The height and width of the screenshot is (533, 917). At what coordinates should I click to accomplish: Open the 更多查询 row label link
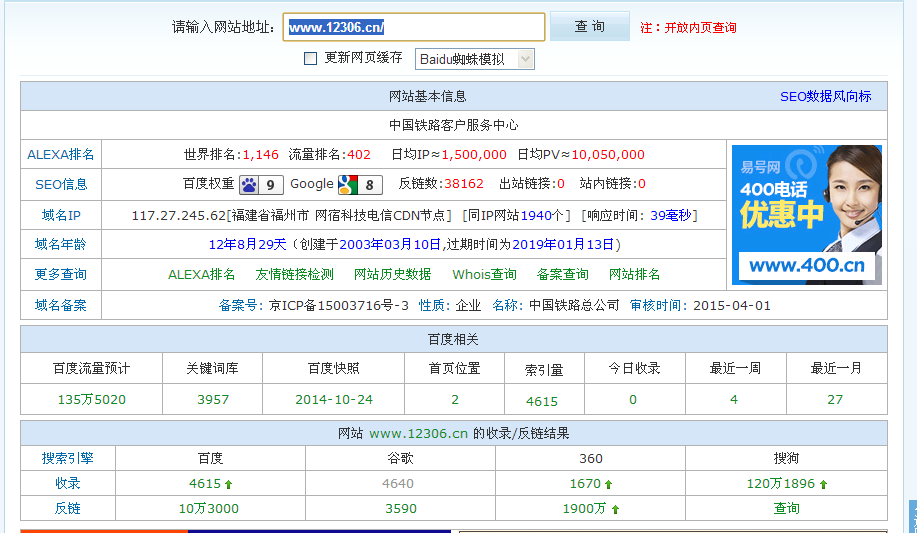[x=61, y=274]
